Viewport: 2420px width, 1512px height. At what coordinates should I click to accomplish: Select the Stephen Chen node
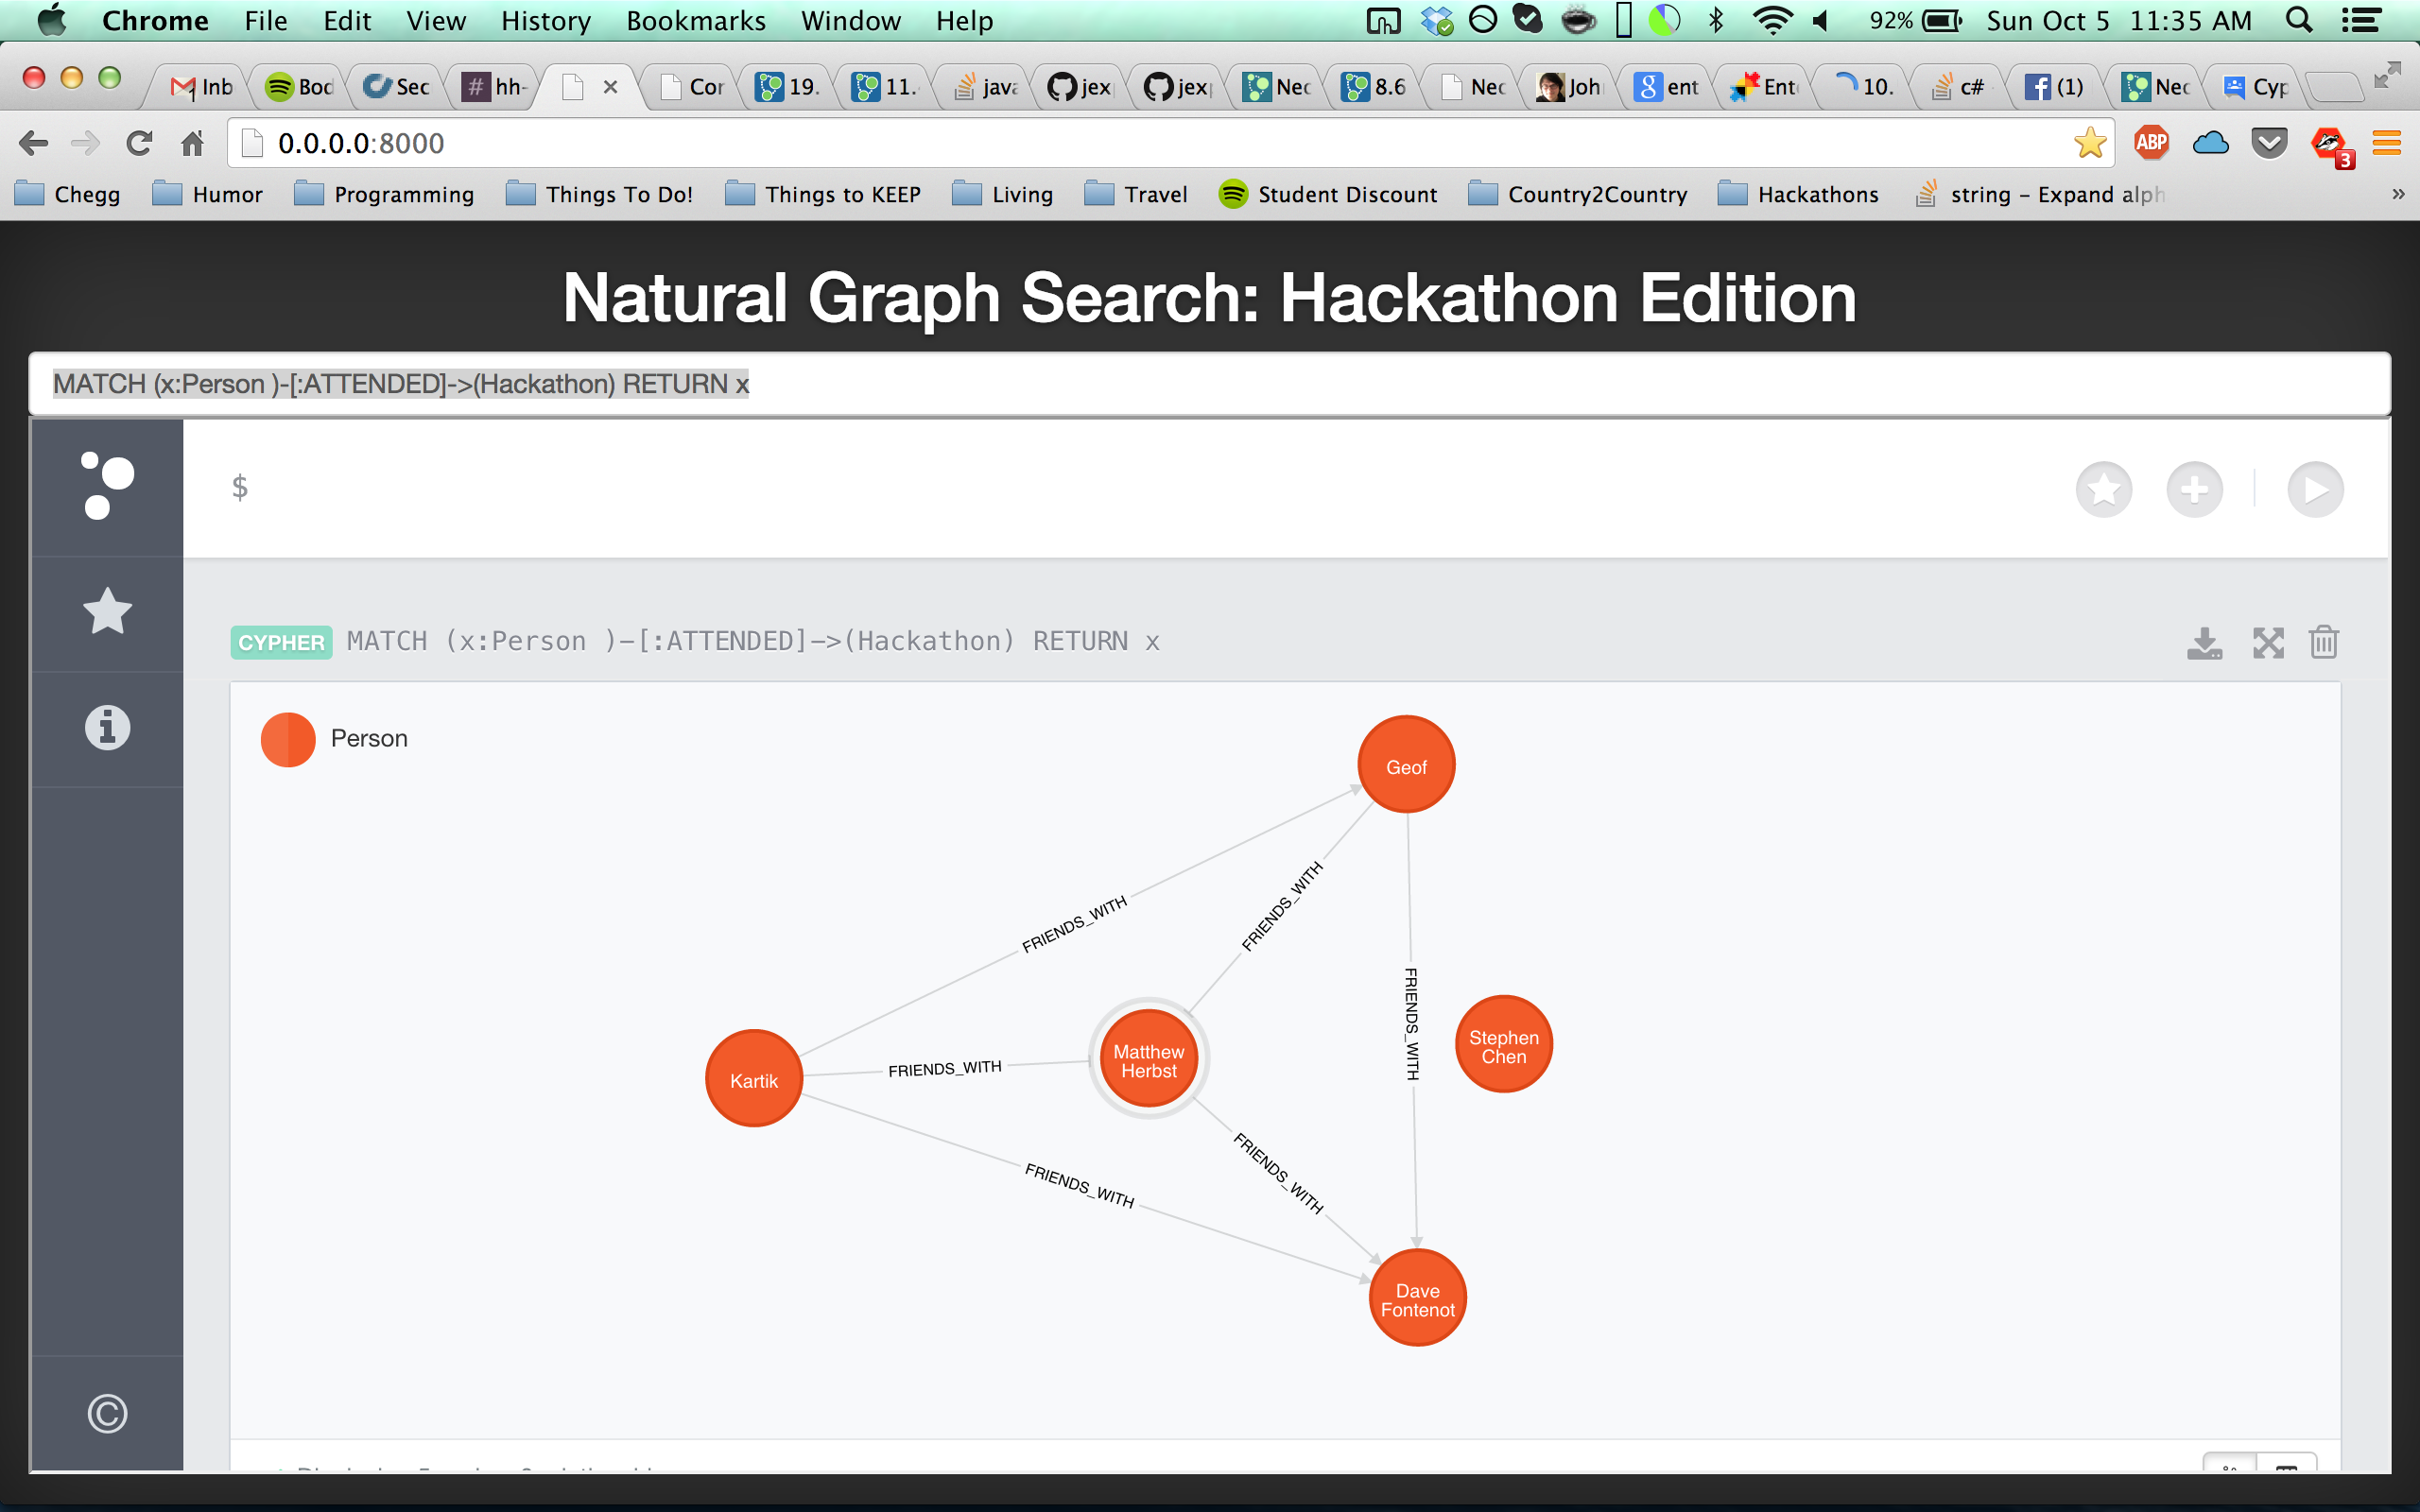tap(1503, 1045)
